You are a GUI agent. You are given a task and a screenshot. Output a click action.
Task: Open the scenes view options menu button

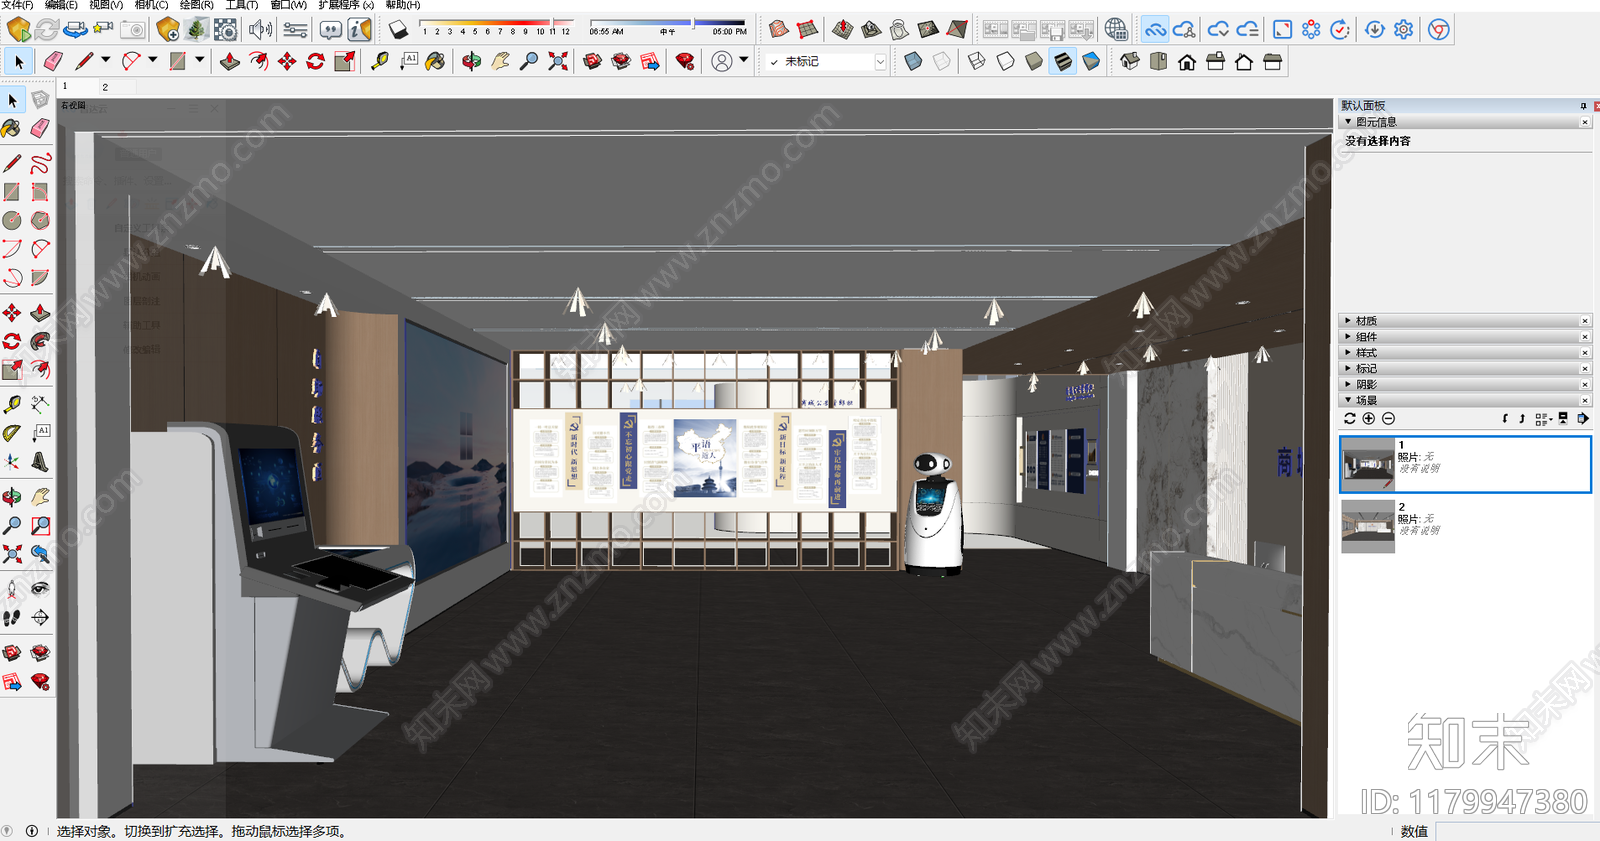click(x=1543, y=419)
